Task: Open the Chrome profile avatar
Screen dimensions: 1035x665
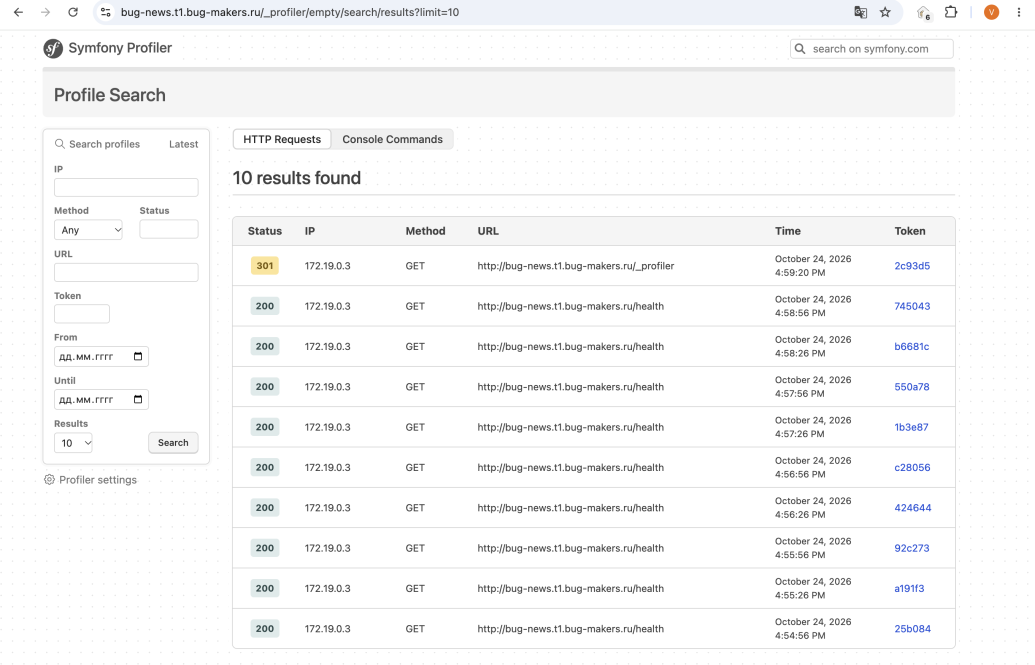Action: 991,12
